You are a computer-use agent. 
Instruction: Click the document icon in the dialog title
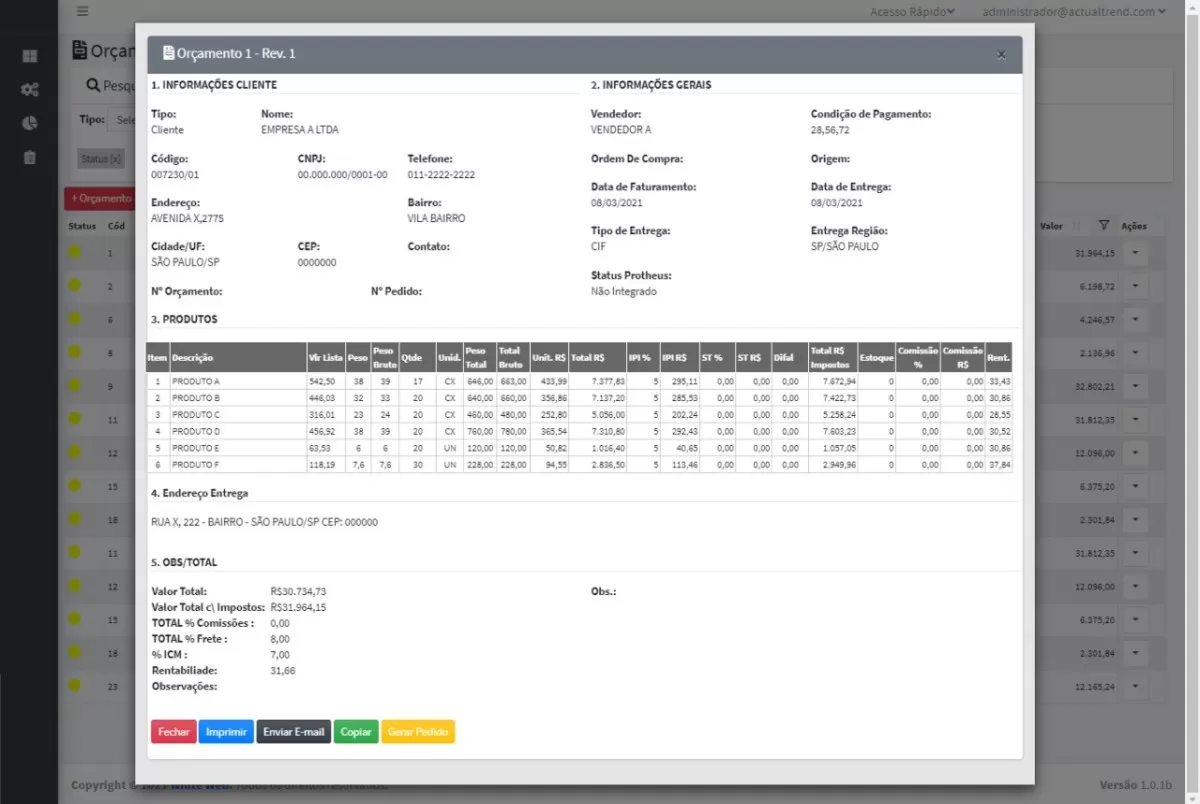click(x=168, y=53)
